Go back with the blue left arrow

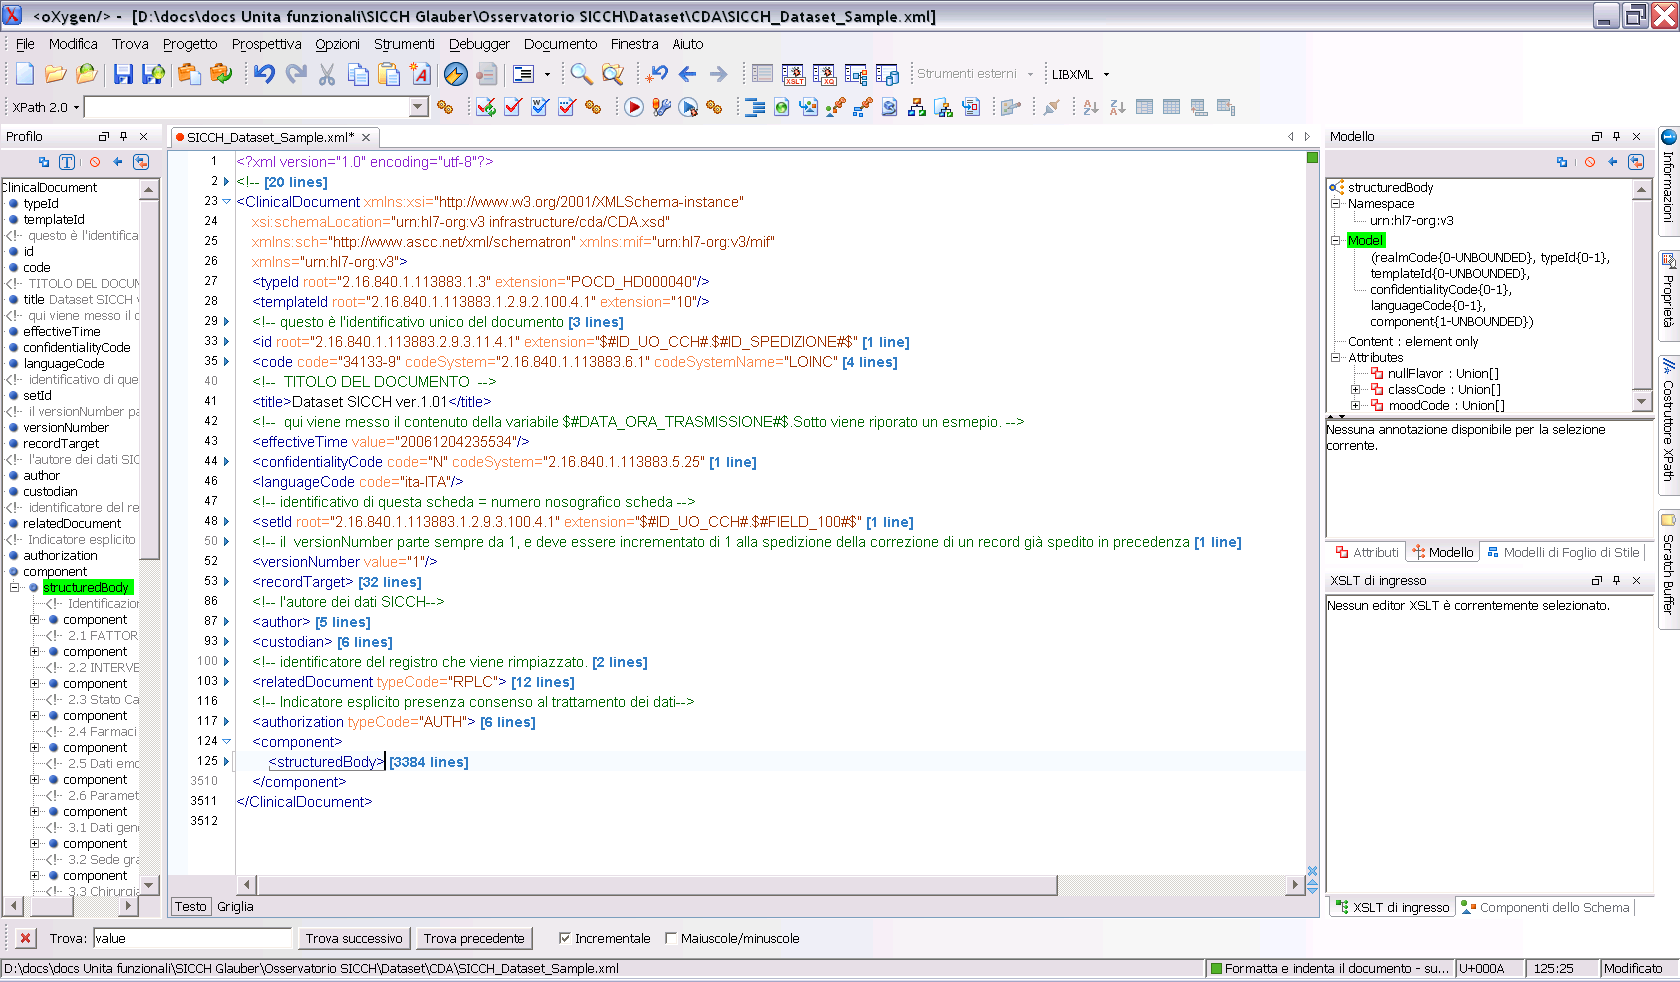tap(687, 74)
